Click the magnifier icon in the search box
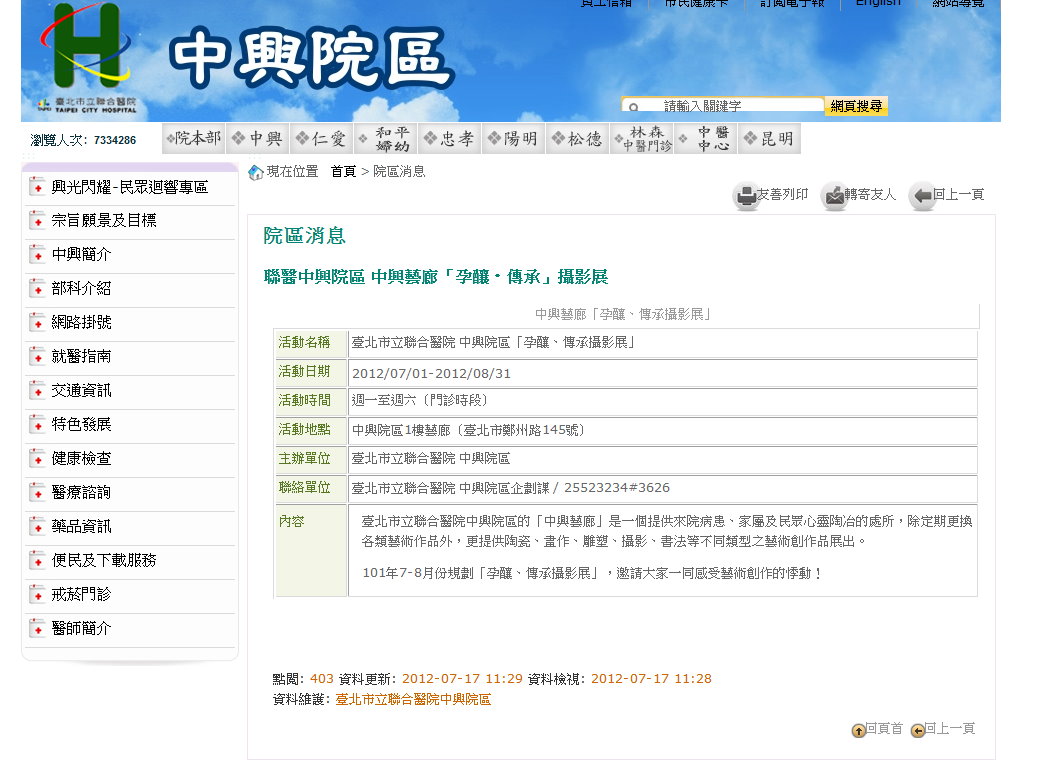Viewport: 1040px width, 773px height. pyautogui.click(x=633, y=107)
